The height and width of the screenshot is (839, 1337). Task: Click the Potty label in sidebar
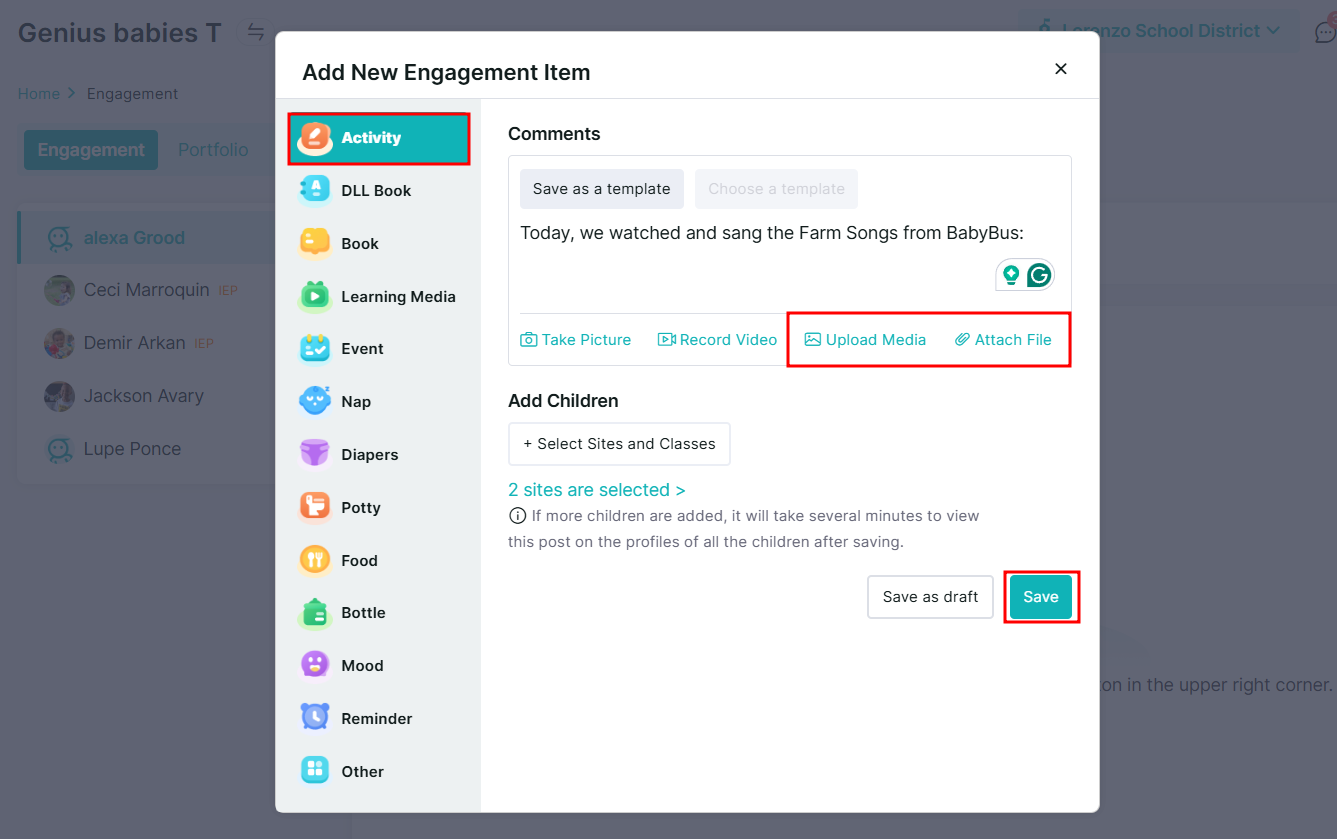(361, 507)
